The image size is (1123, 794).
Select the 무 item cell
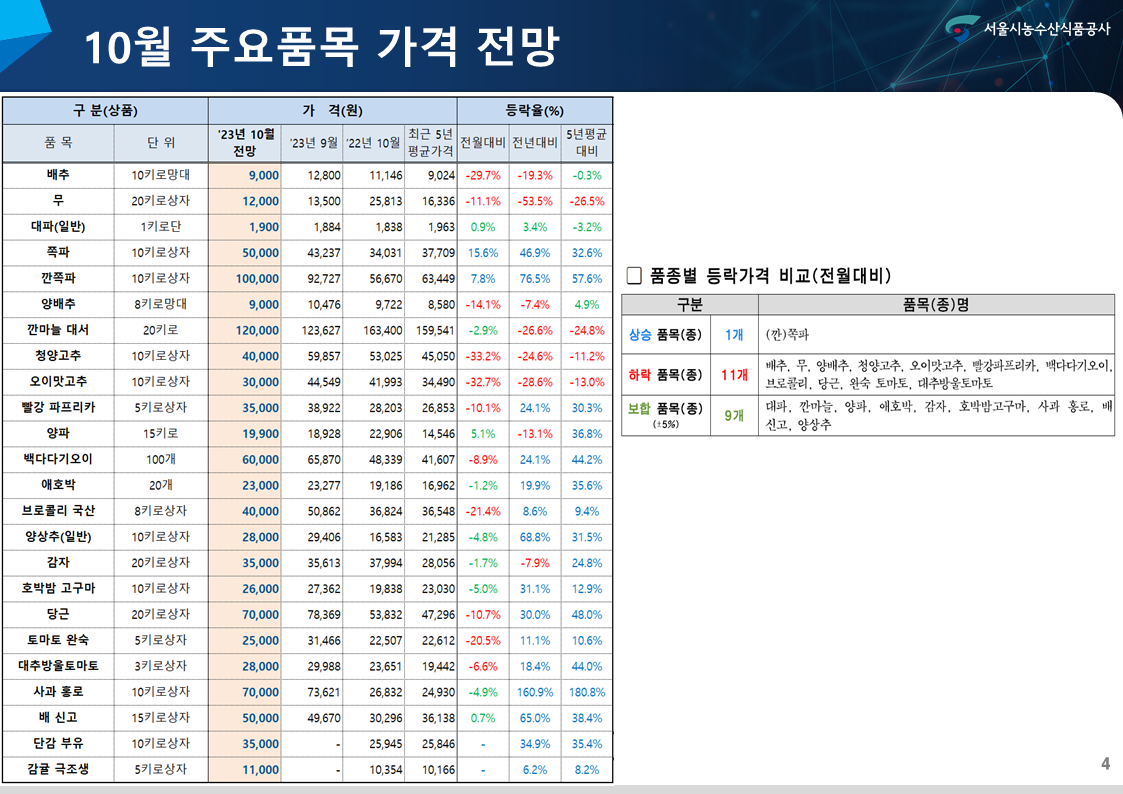tap(58, 201)
